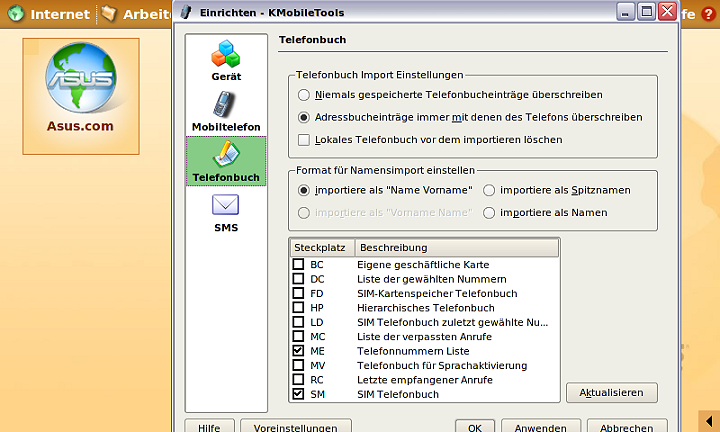Check the HP slot checkbox
The width and height of the screenshot is (720, 432).
point(298,308)
